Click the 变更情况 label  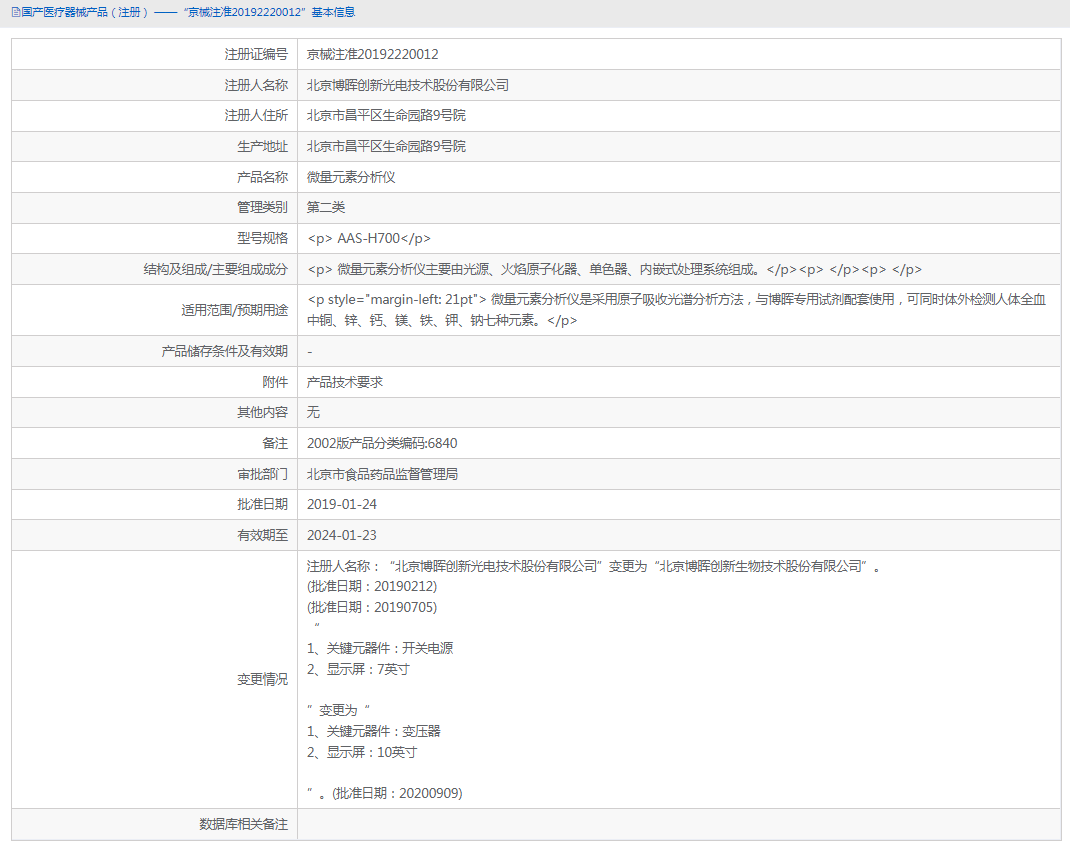tap(262, 680)
